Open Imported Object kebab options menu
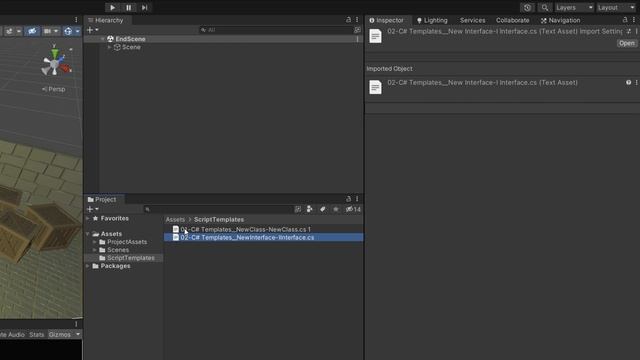This screenshot has height=360, width=640. pyautogui.click(x=636, y=82)
